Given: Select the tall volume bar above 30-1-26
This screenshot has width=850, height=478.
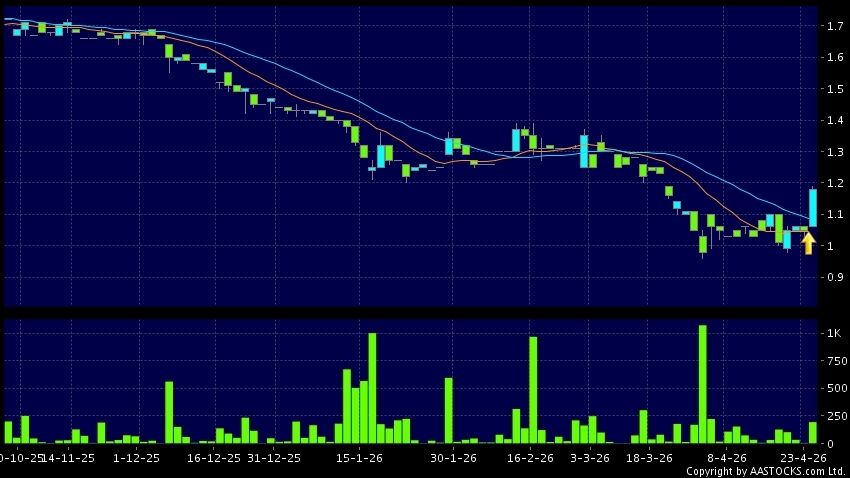Looking at the screenshot, I should (x=448, y=410).
